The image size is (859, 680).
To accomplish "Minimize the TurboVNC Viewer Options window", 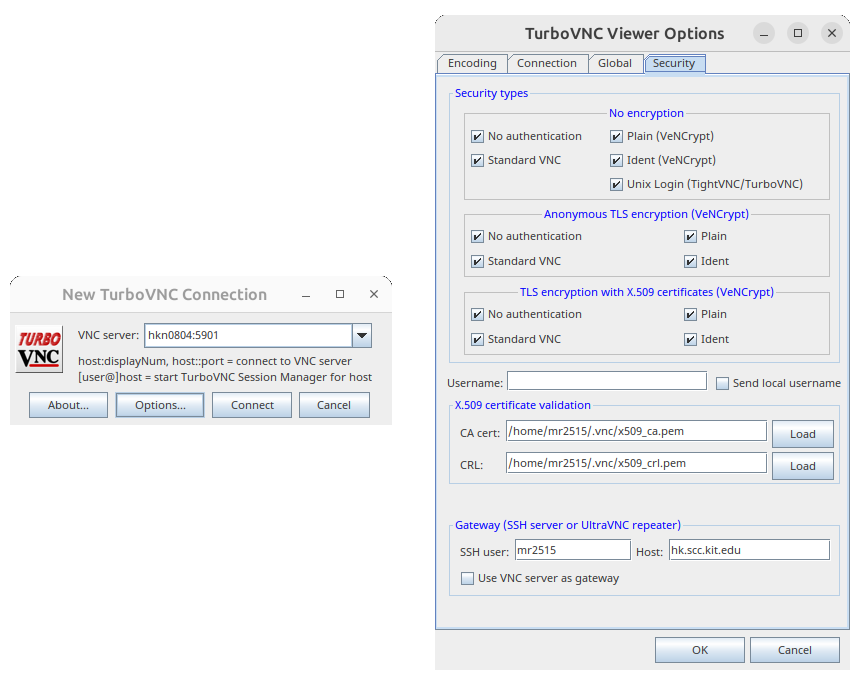I will pos(764,33).
